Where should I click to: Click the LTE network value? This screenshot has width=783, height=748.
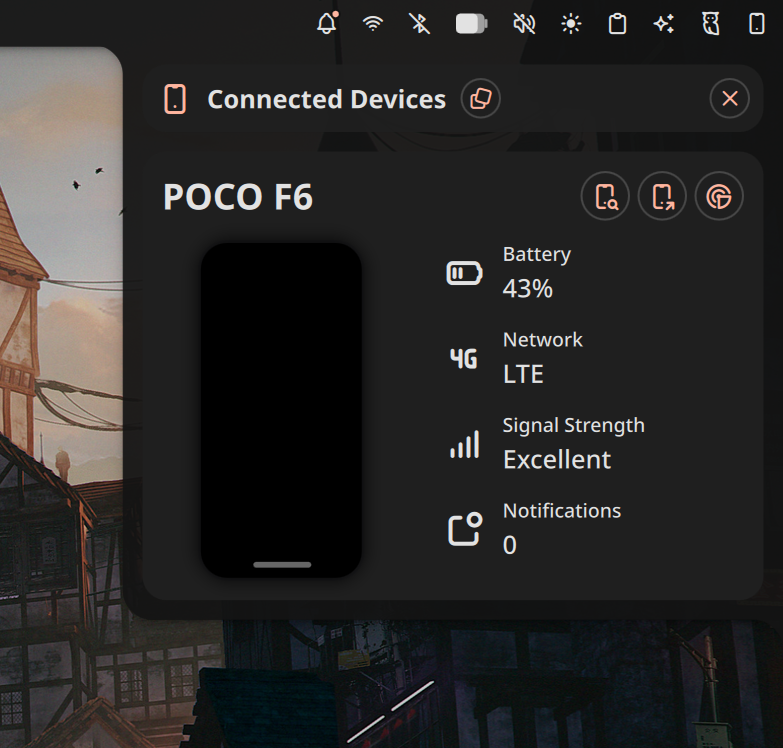tap(523, 374)
